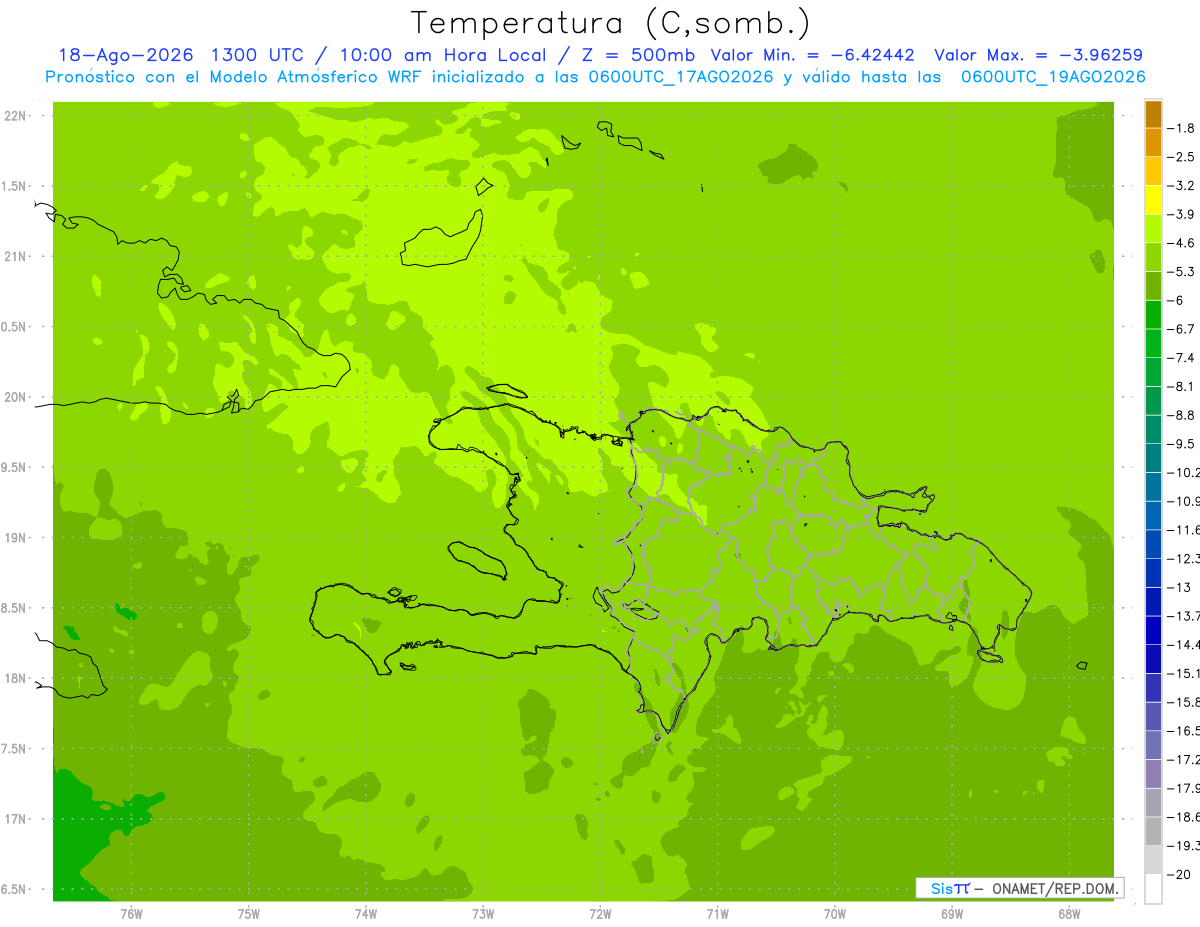Screen dimensions: 1200x927
Task: Click the '21N' latitude axis label
Action: click(14, 257)
